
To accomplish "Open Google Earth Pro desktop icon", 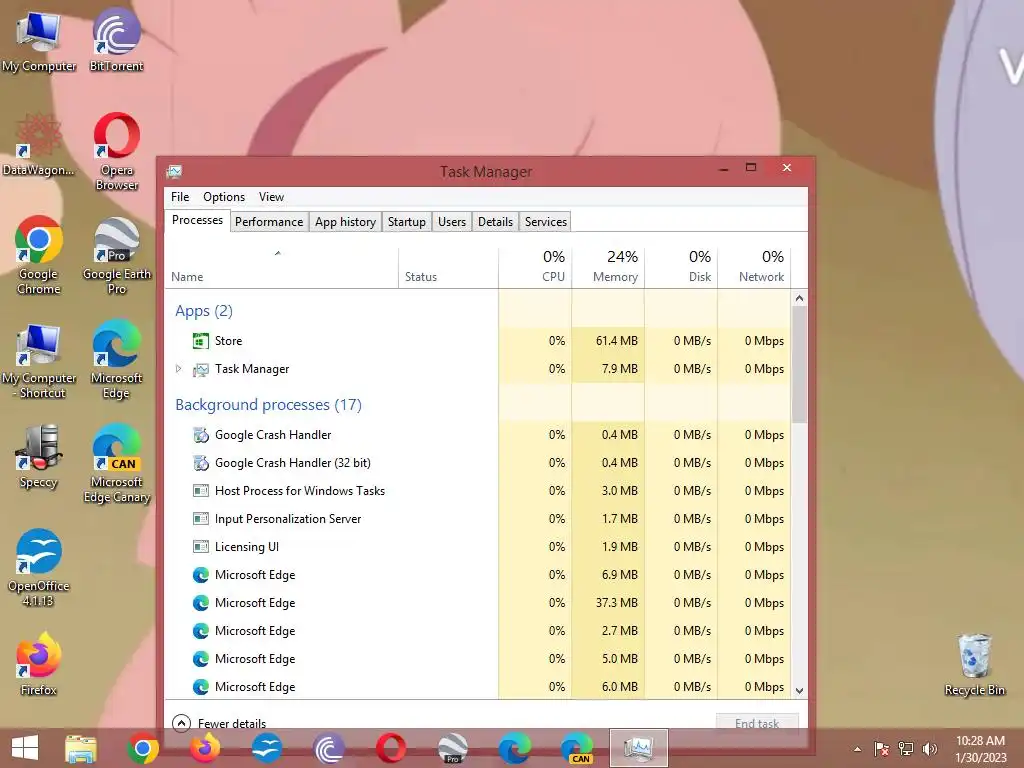I will tap(116, 255).
